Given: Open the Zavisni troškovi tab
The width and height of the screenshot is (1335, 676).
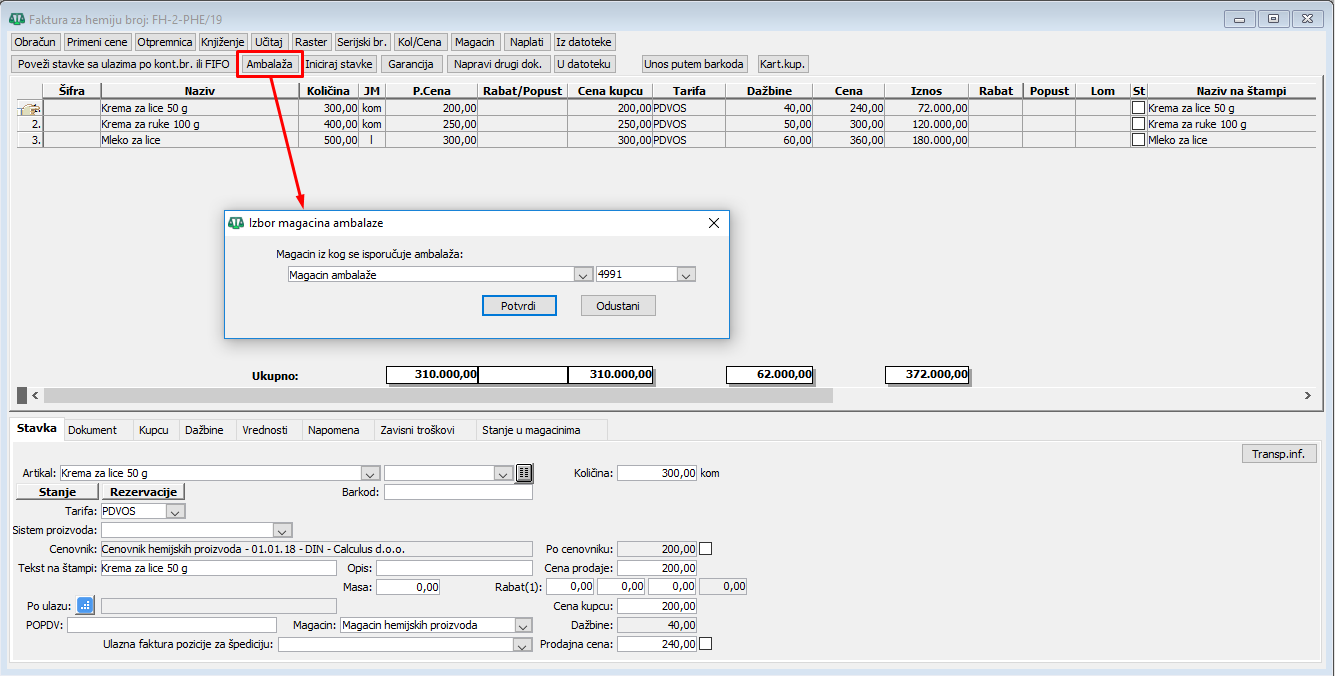Looking at the screenshot, I should coord(417,430).
